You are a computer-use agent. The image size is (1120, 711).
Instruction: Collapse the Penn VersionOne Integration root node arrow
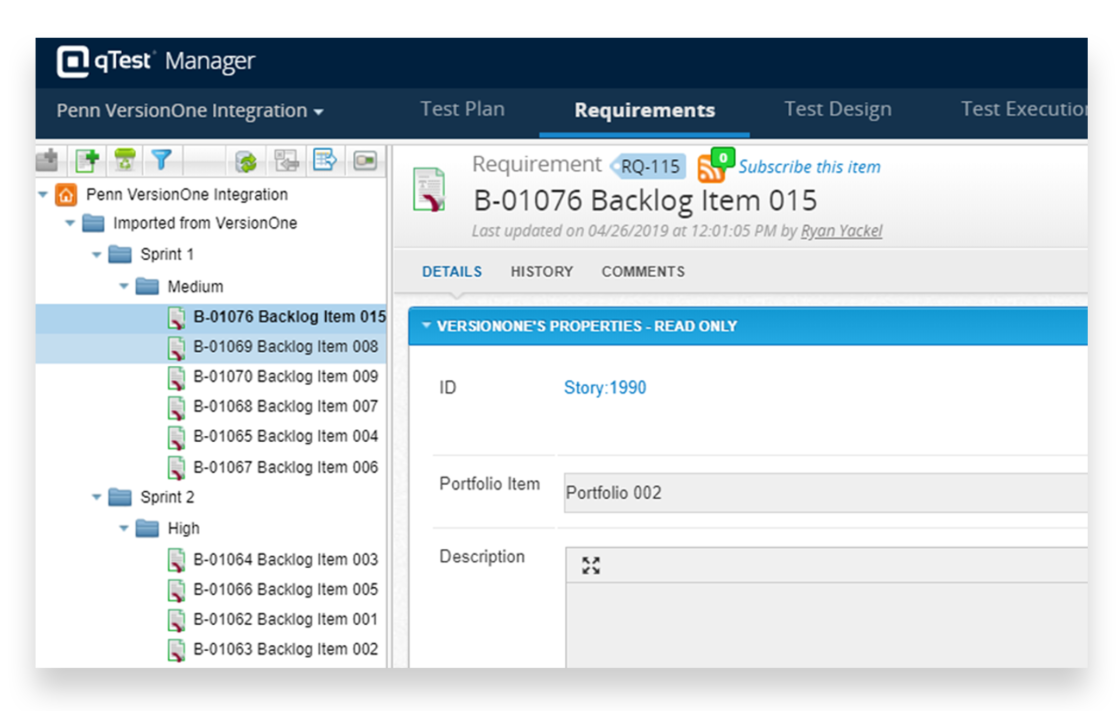[43, 194]
